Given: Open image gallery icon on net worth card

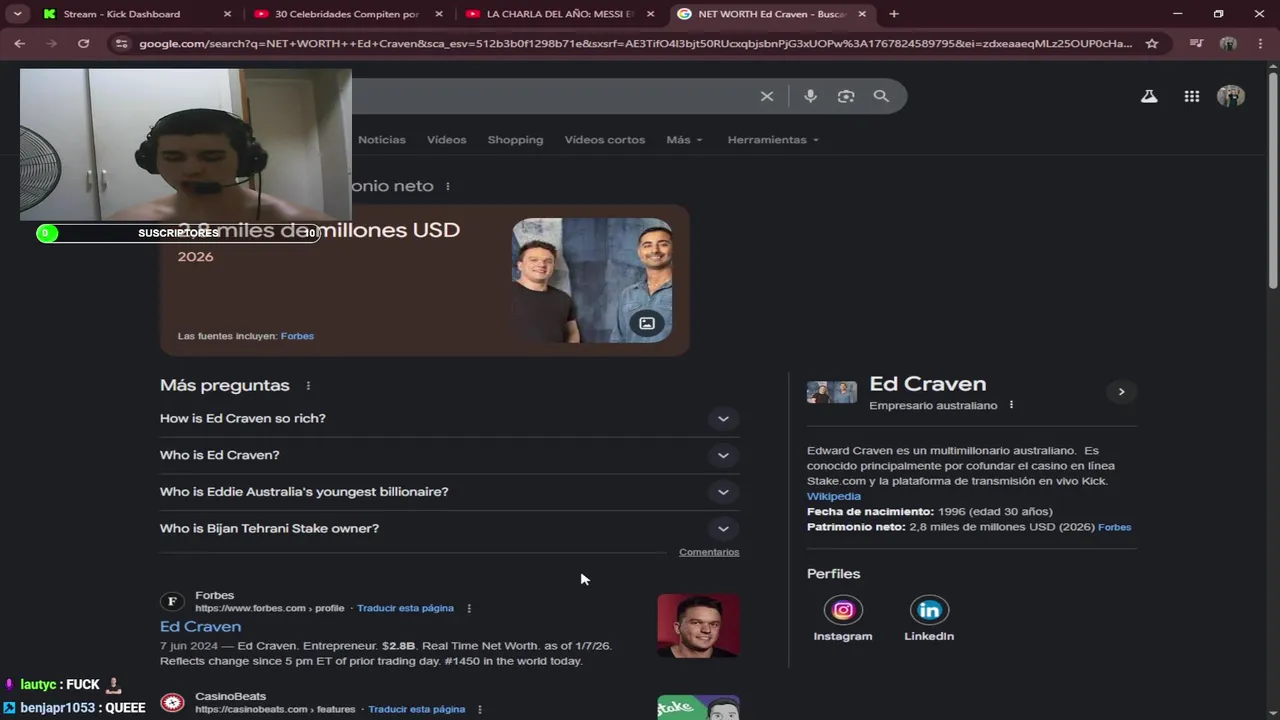Looking at the screenshot, I should pyautogui.click(x=647, y=323).
